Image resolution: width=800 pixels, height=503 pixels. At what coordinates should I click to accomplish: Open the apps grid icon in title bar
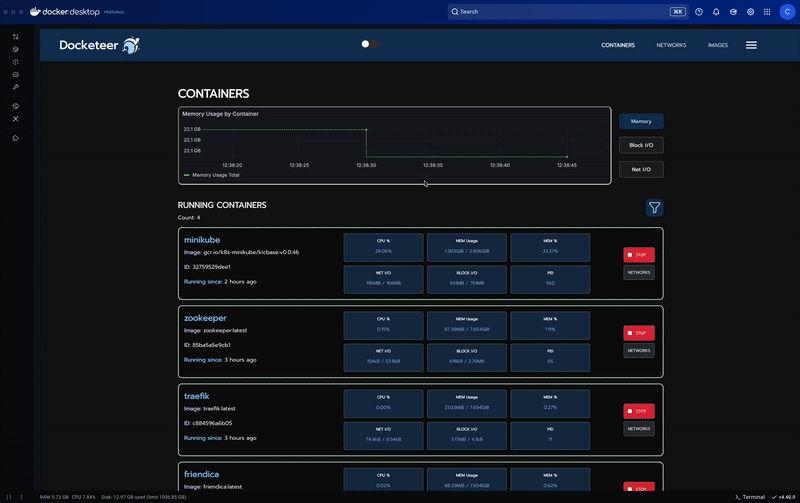pyautogui.click(x=767, y=12)
